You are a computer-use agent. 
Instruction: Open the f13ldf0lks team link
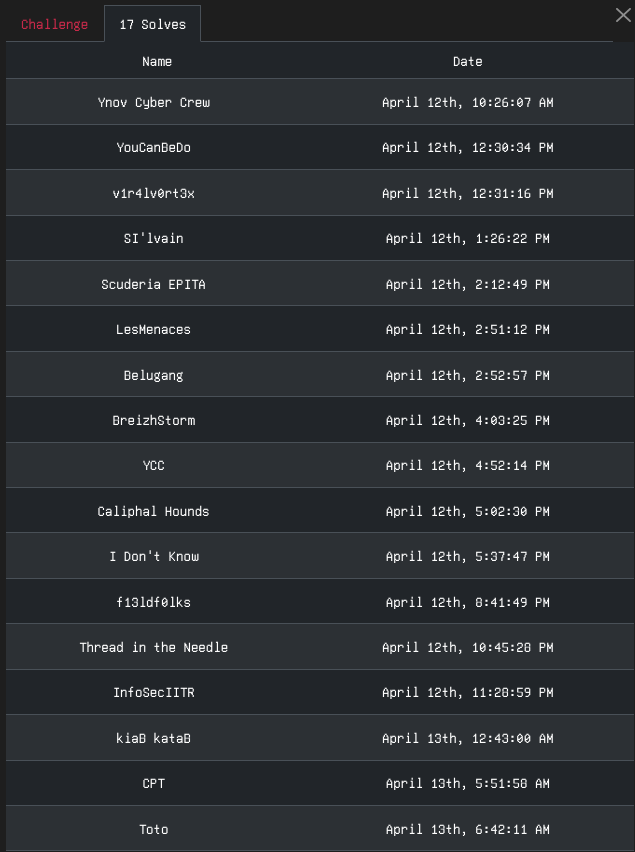[154, 603]
